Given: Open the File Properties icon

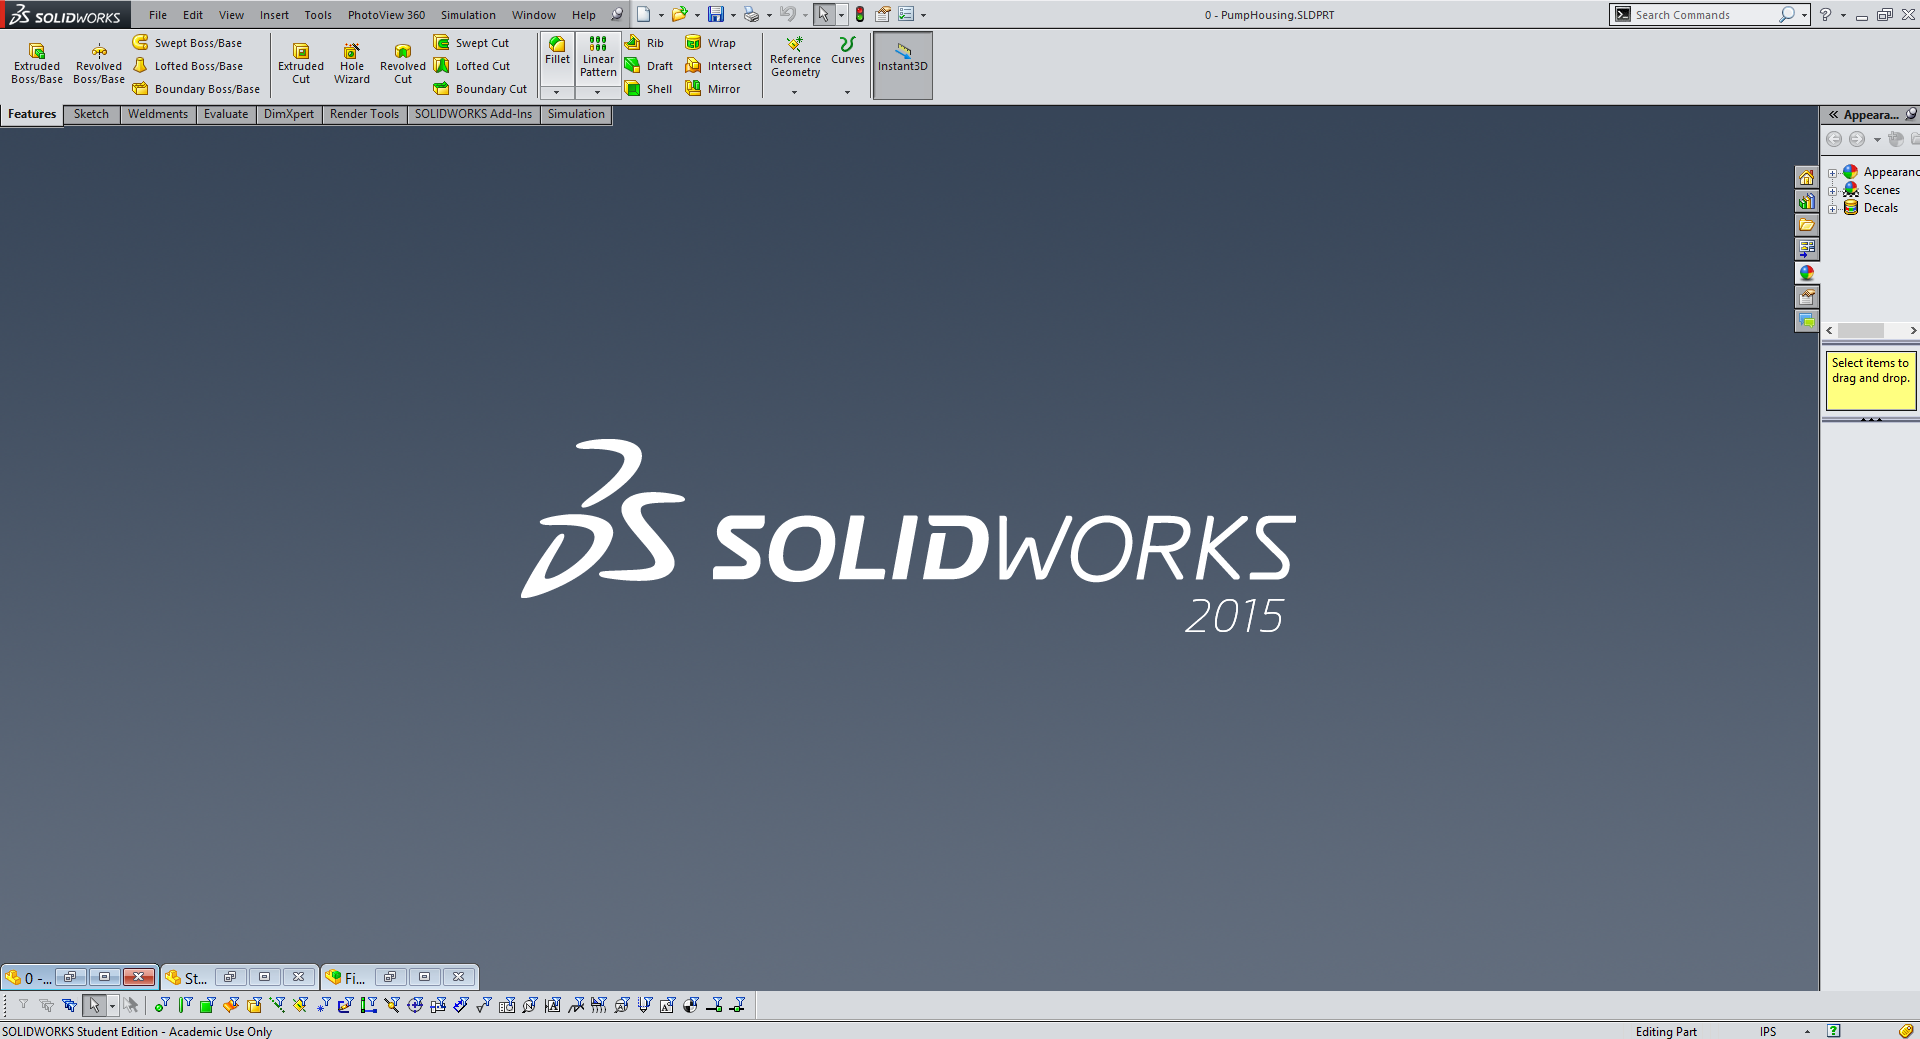Looking at the screenshot, I should click(883, 14).
